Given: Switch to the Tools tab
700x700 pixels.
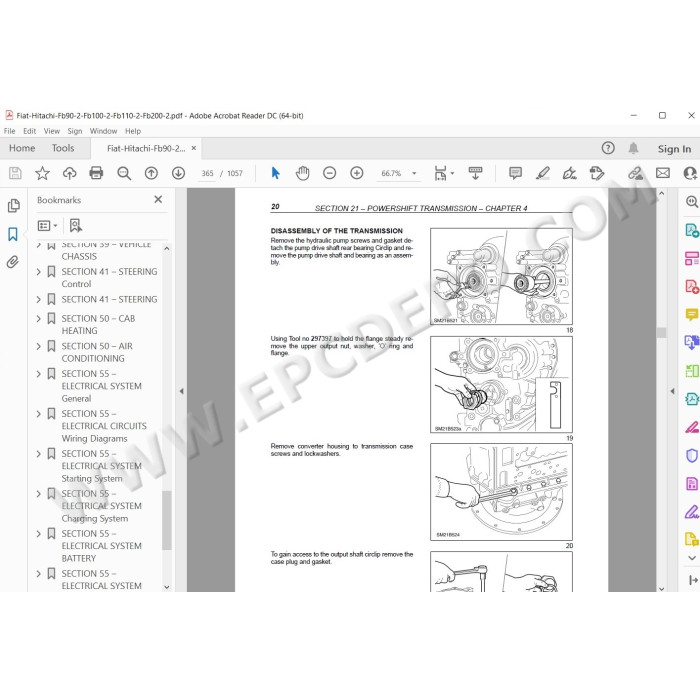Looking at the screenshot, I should (x=63, y=148).
